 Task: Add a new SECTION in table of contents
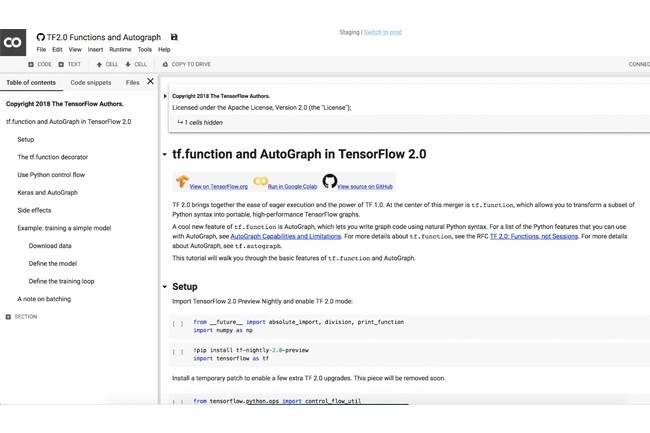point(21,317)
